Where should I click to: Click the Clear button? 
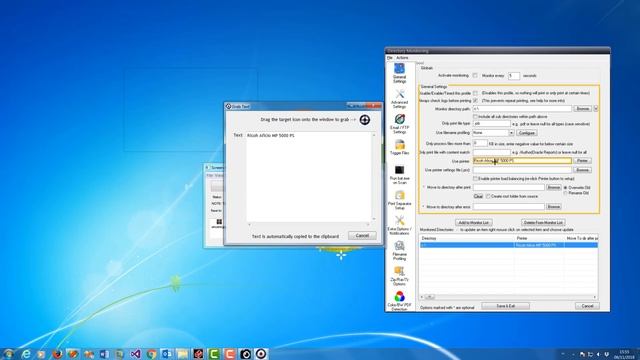tap(478, 196)
